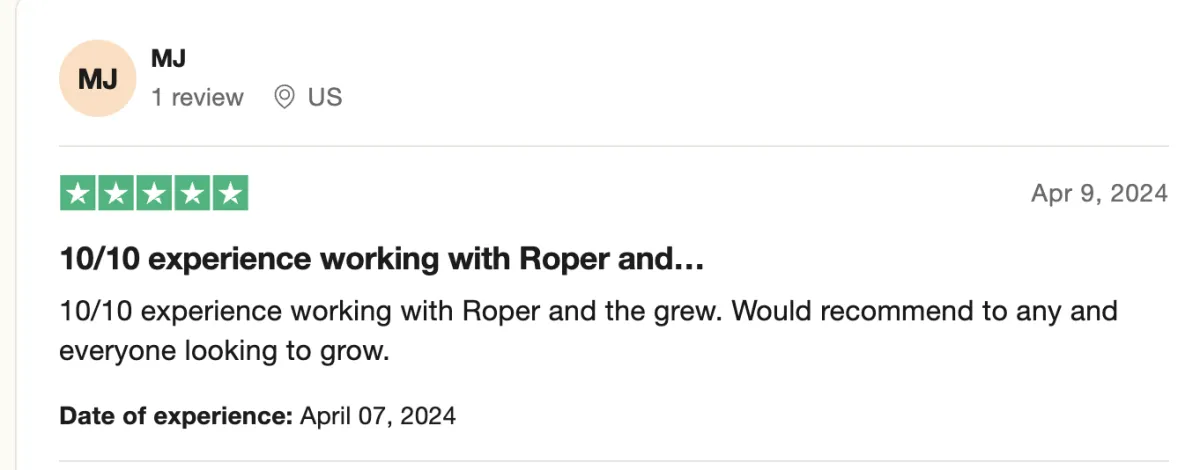Viewport: 1200px width, 470px height.
Task: Click the April 07, 2024 experience date
Action: pyautogui.click(x=378, y=415)
